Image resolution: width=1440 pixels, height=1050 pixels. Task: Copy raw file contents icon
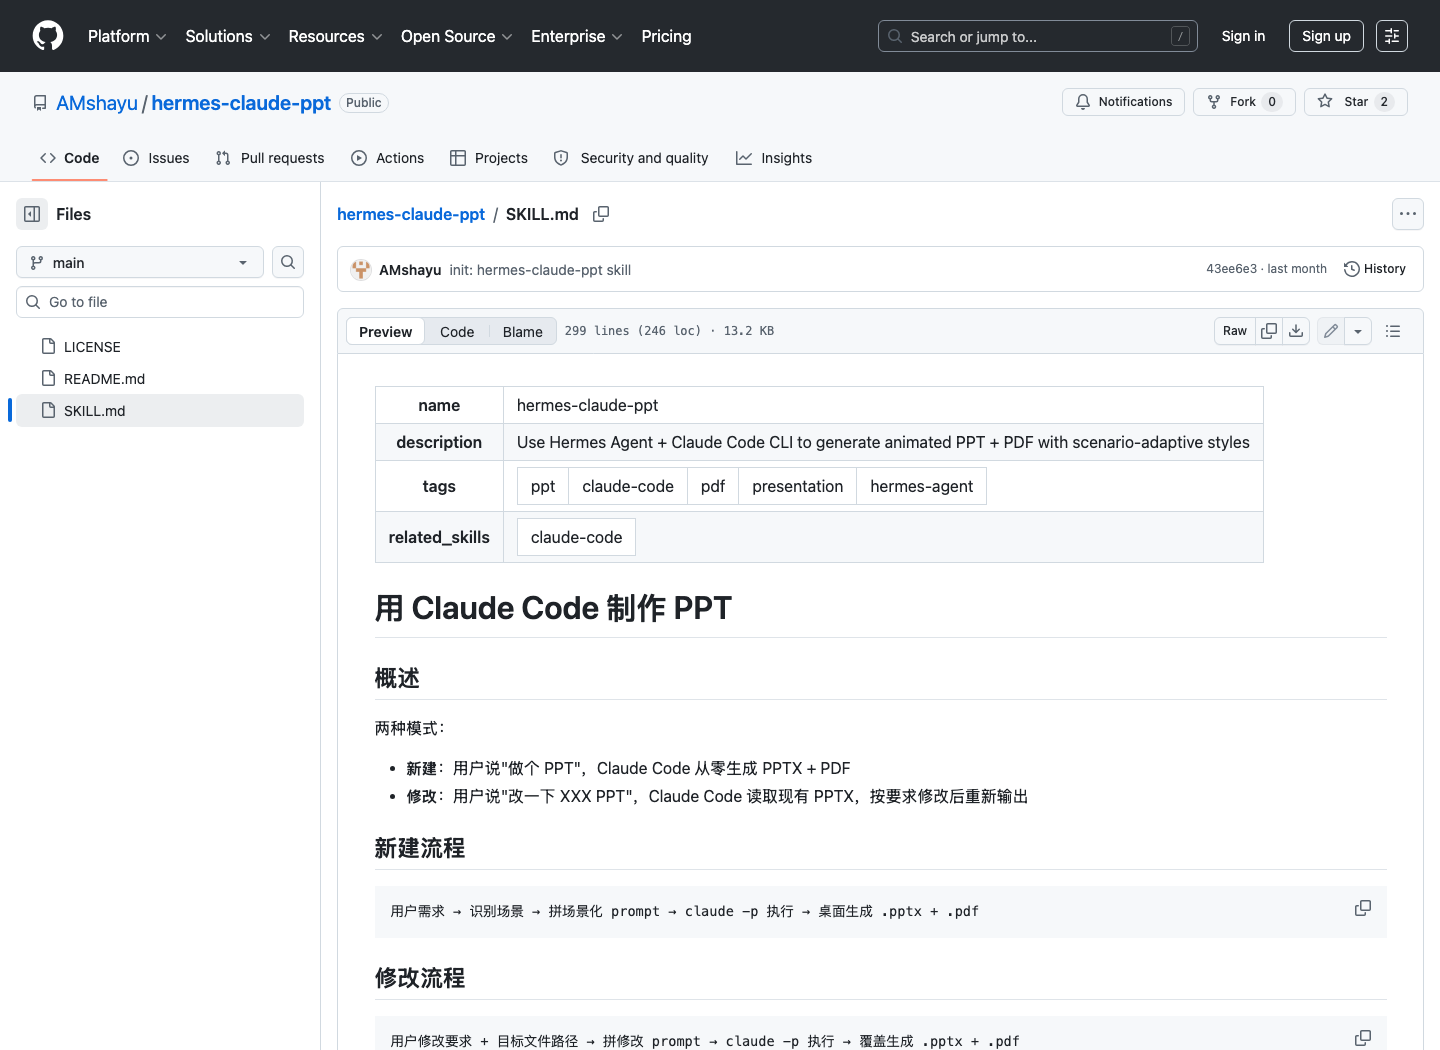click(x=1269, y=331)
